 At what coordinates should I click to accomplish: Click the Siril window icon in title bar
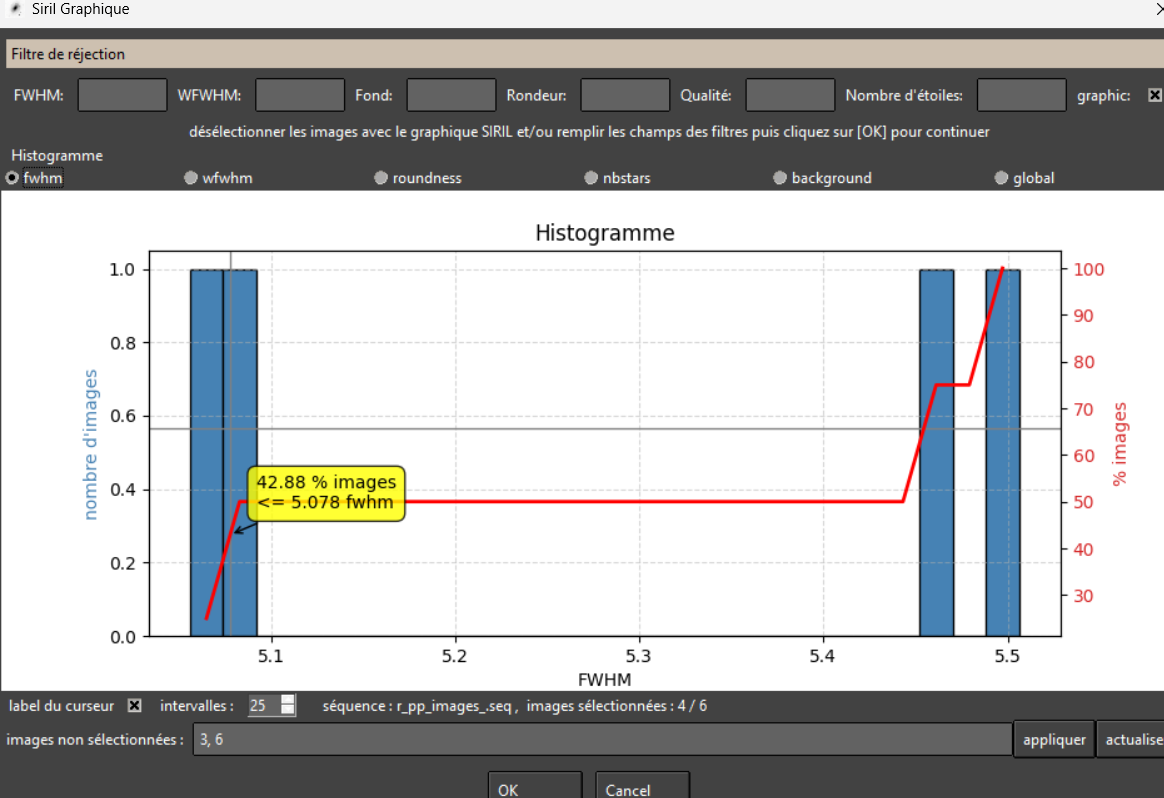tap(15, 9)
